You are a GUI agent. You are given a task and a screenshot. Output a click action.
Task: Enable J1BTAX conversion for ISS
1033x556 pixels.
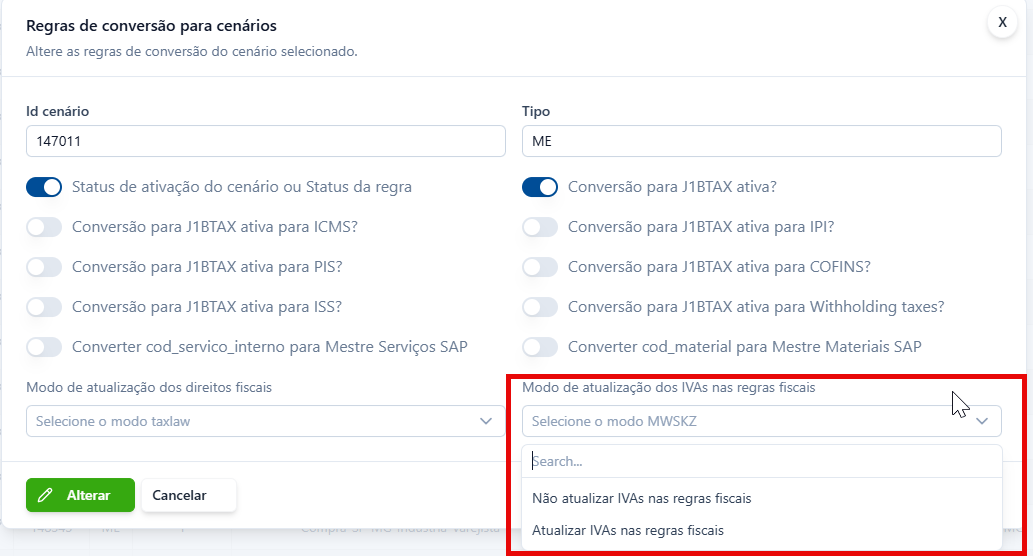44,307
